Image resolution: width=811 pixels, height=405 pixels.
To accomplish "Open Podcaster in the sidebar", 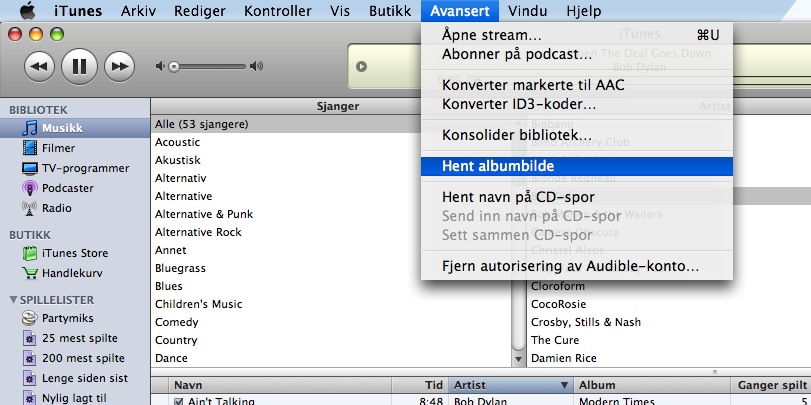I will pyautogui.click(x=75, y=188).
